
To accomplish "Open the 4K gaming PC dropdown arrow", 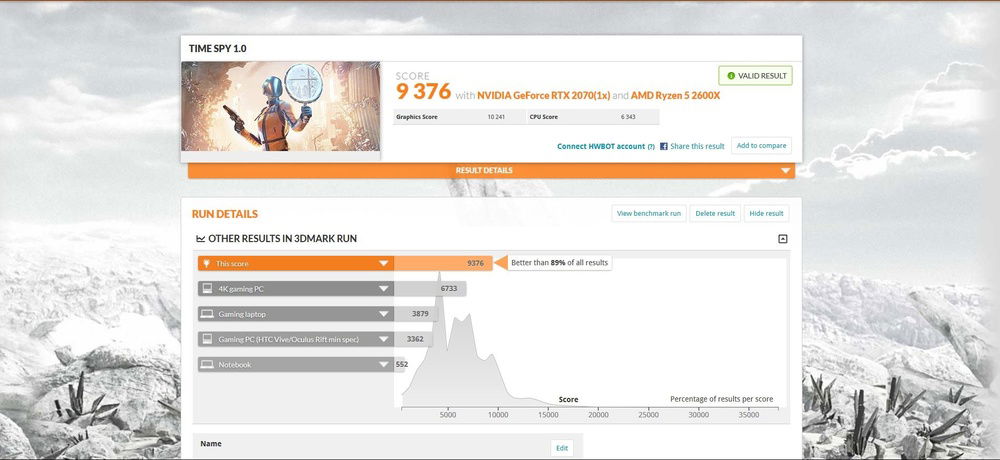I will [x=383, y=289].
